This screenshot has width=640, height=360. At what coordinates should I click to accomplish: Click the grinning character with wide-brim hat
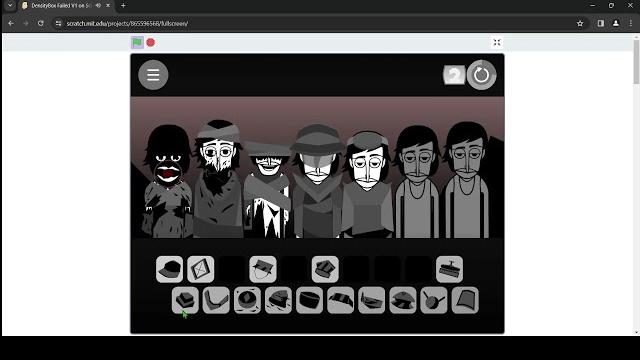[267, 190]
